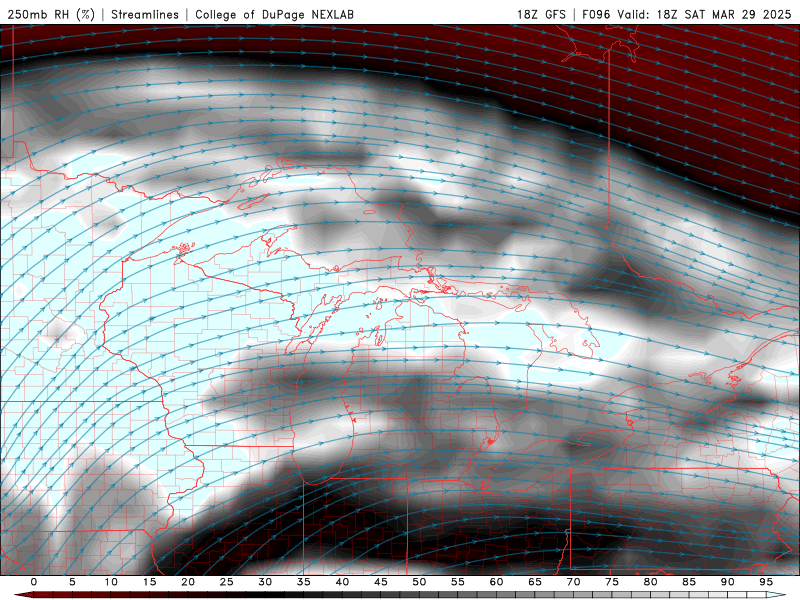The height and width of the screenshot is (600, 800).
Task: Click the "5" colorbar scale label
Action: 72,582
